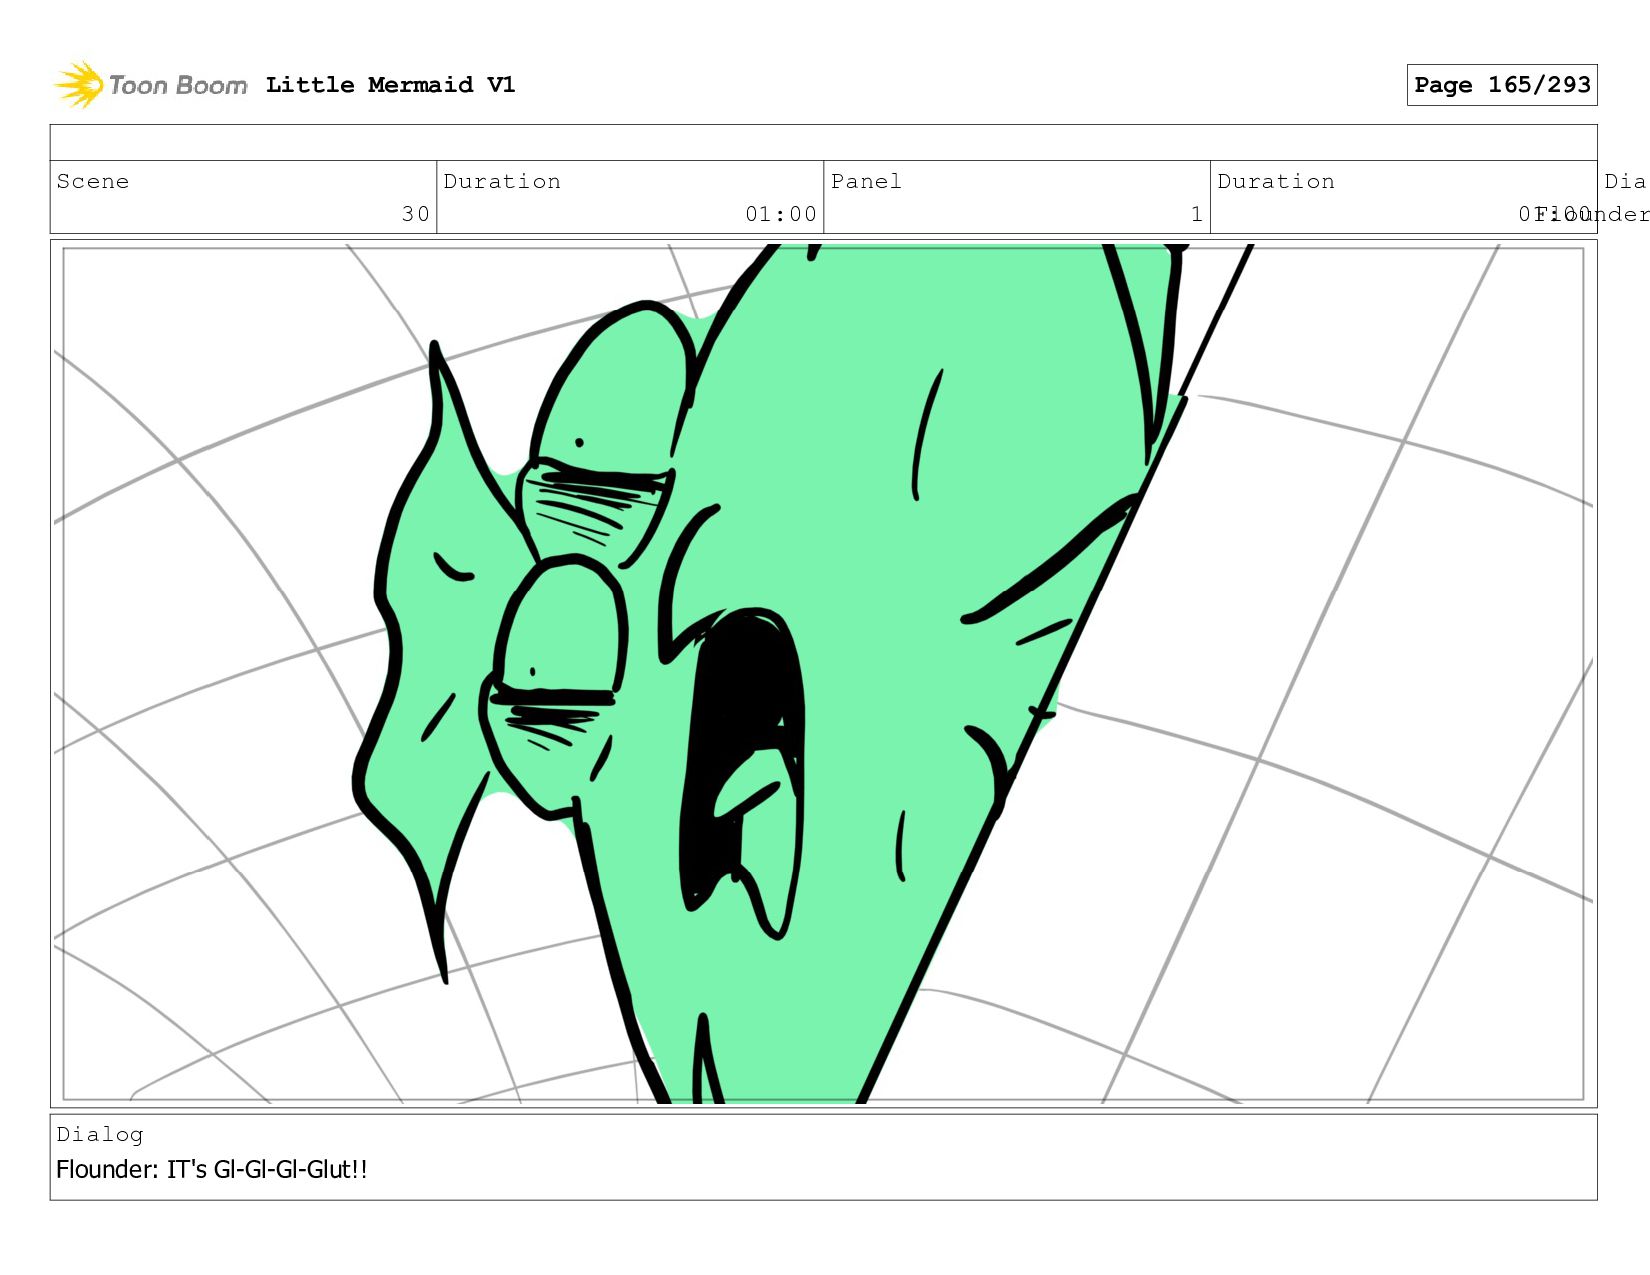Click the storyboard panel drawing of the shark

823,673
